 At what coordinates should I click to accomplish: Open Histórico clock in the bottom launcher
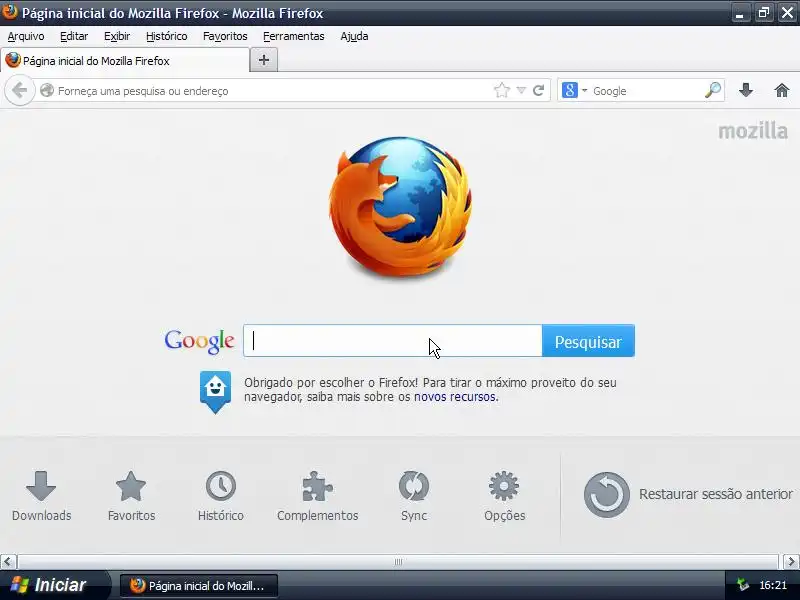(x=220, y=496)
